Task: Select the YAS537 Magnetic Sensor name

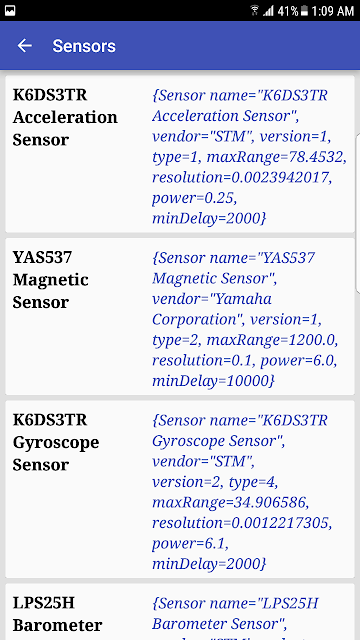Action: point(51,280)
